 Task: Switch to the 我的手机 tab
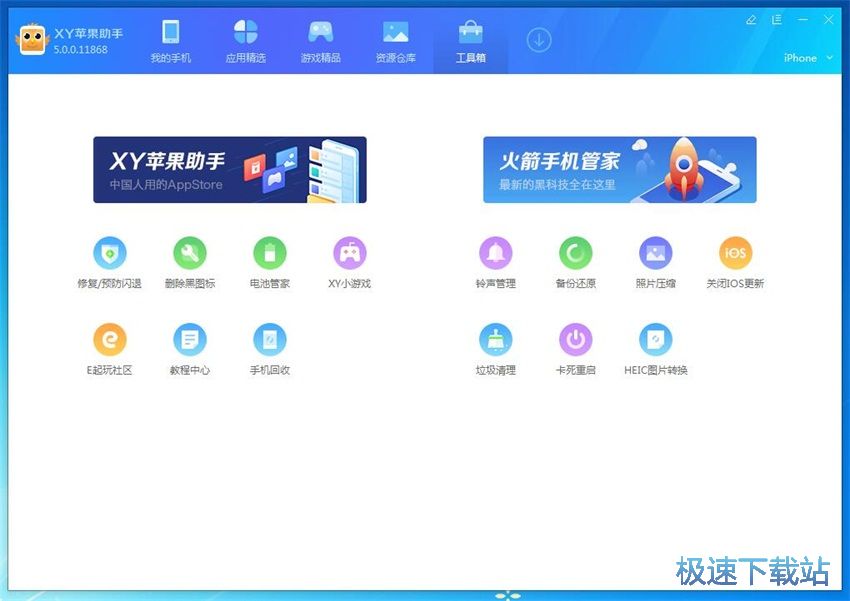coord(171,42)
